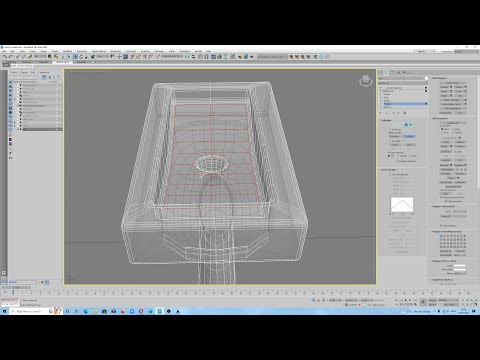Open Select by Name dialog icon

click(56, 57)
